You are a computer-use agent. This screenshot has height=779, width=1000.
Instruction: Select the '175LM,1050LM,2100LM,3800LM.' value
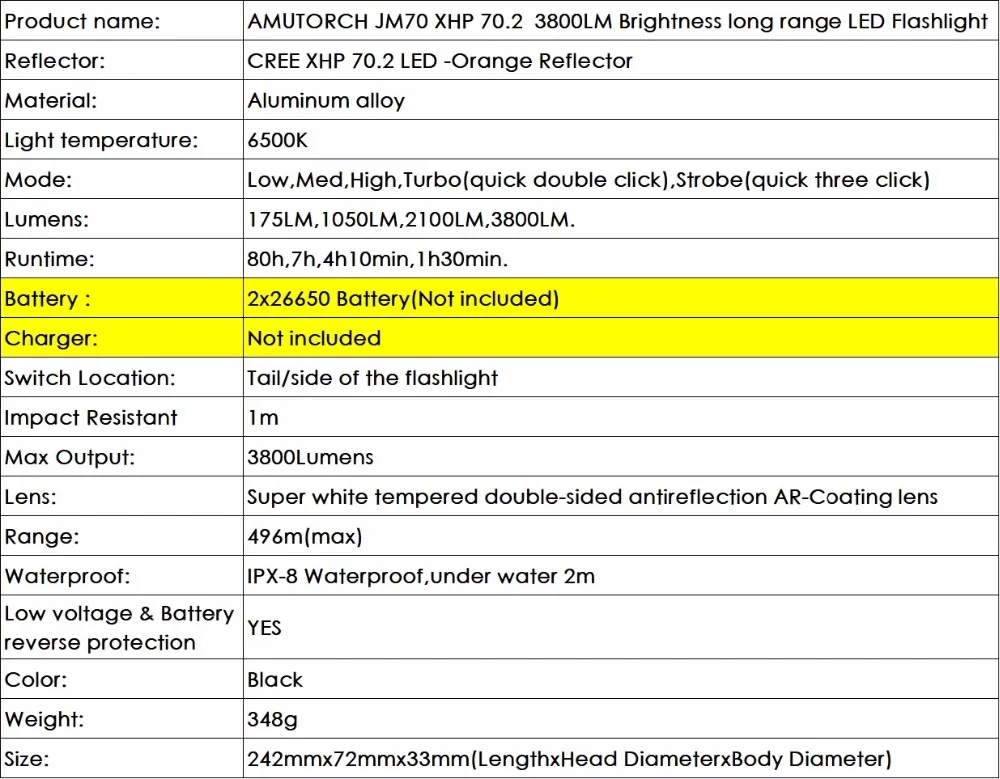pos(411,219)
